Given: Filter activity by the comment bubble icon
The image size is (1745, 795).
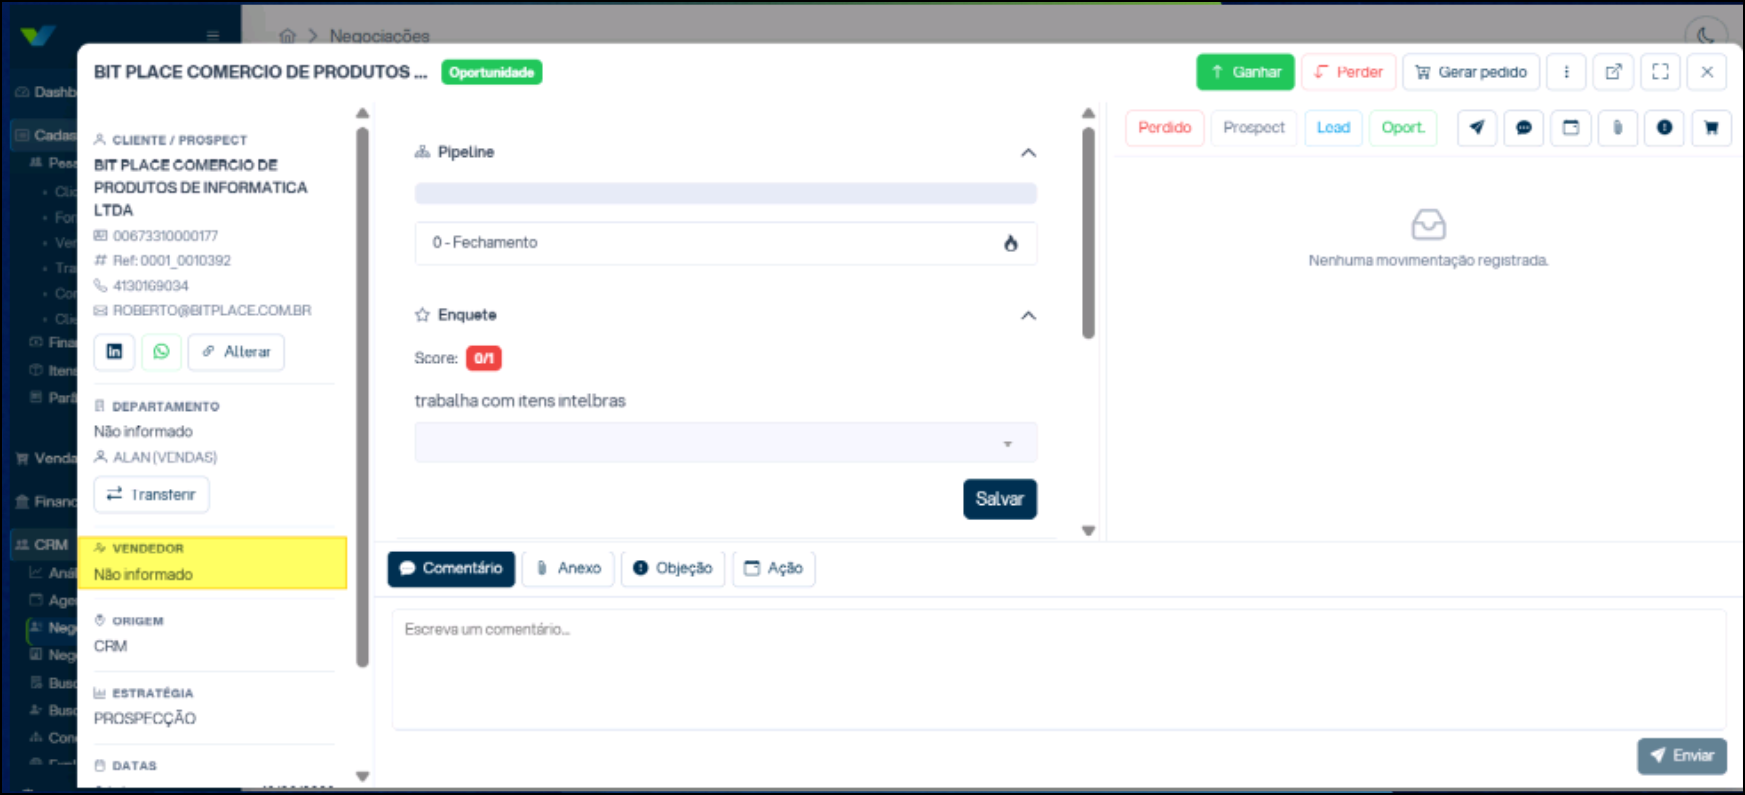Looking at the screenshot, I should [x=1524, y=128].
